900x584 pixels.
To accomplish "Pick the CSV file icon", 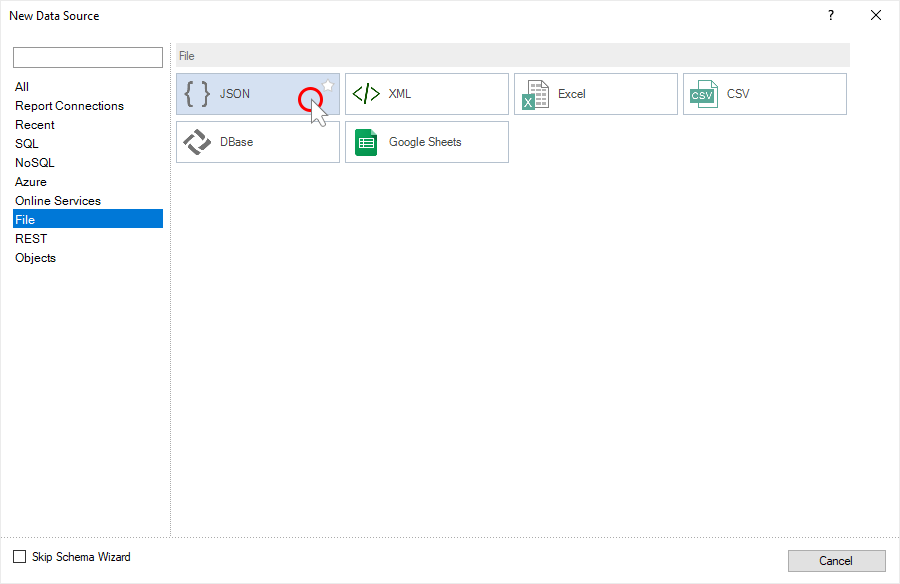I will [x=704, y=94].
